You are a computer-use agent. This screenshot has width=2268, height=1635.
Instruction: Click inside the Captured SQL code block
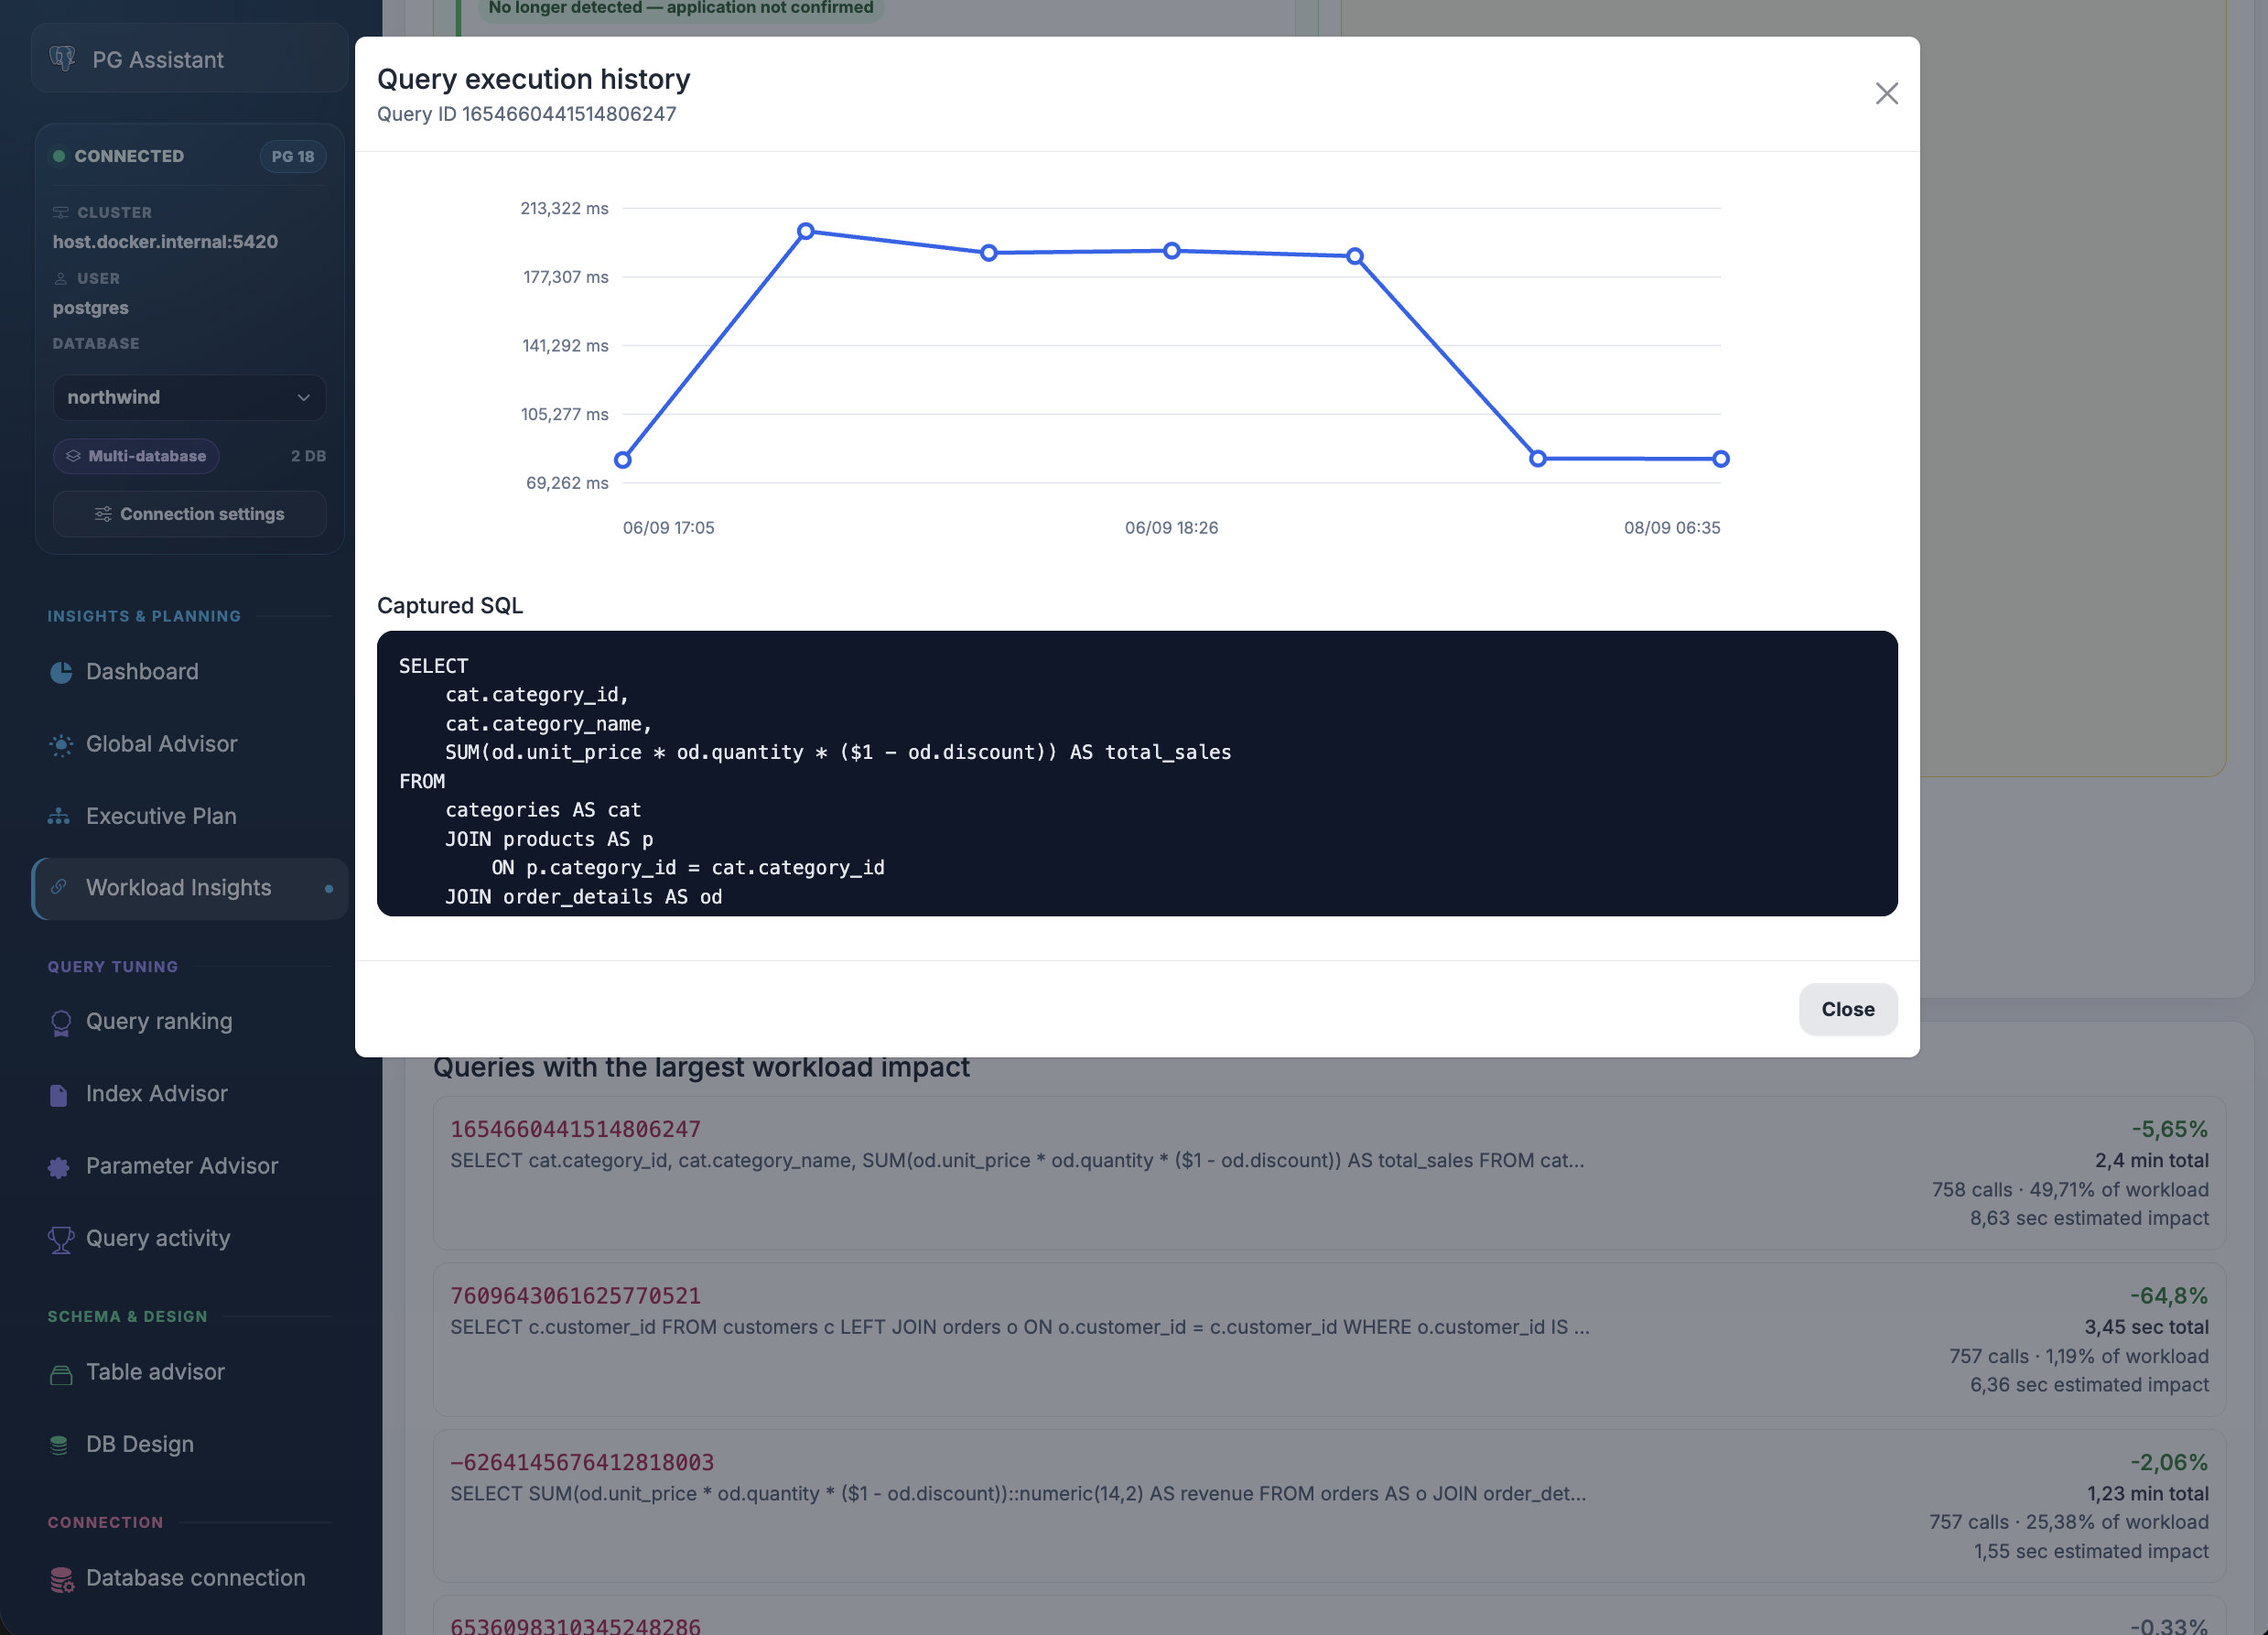(1137, 773)
